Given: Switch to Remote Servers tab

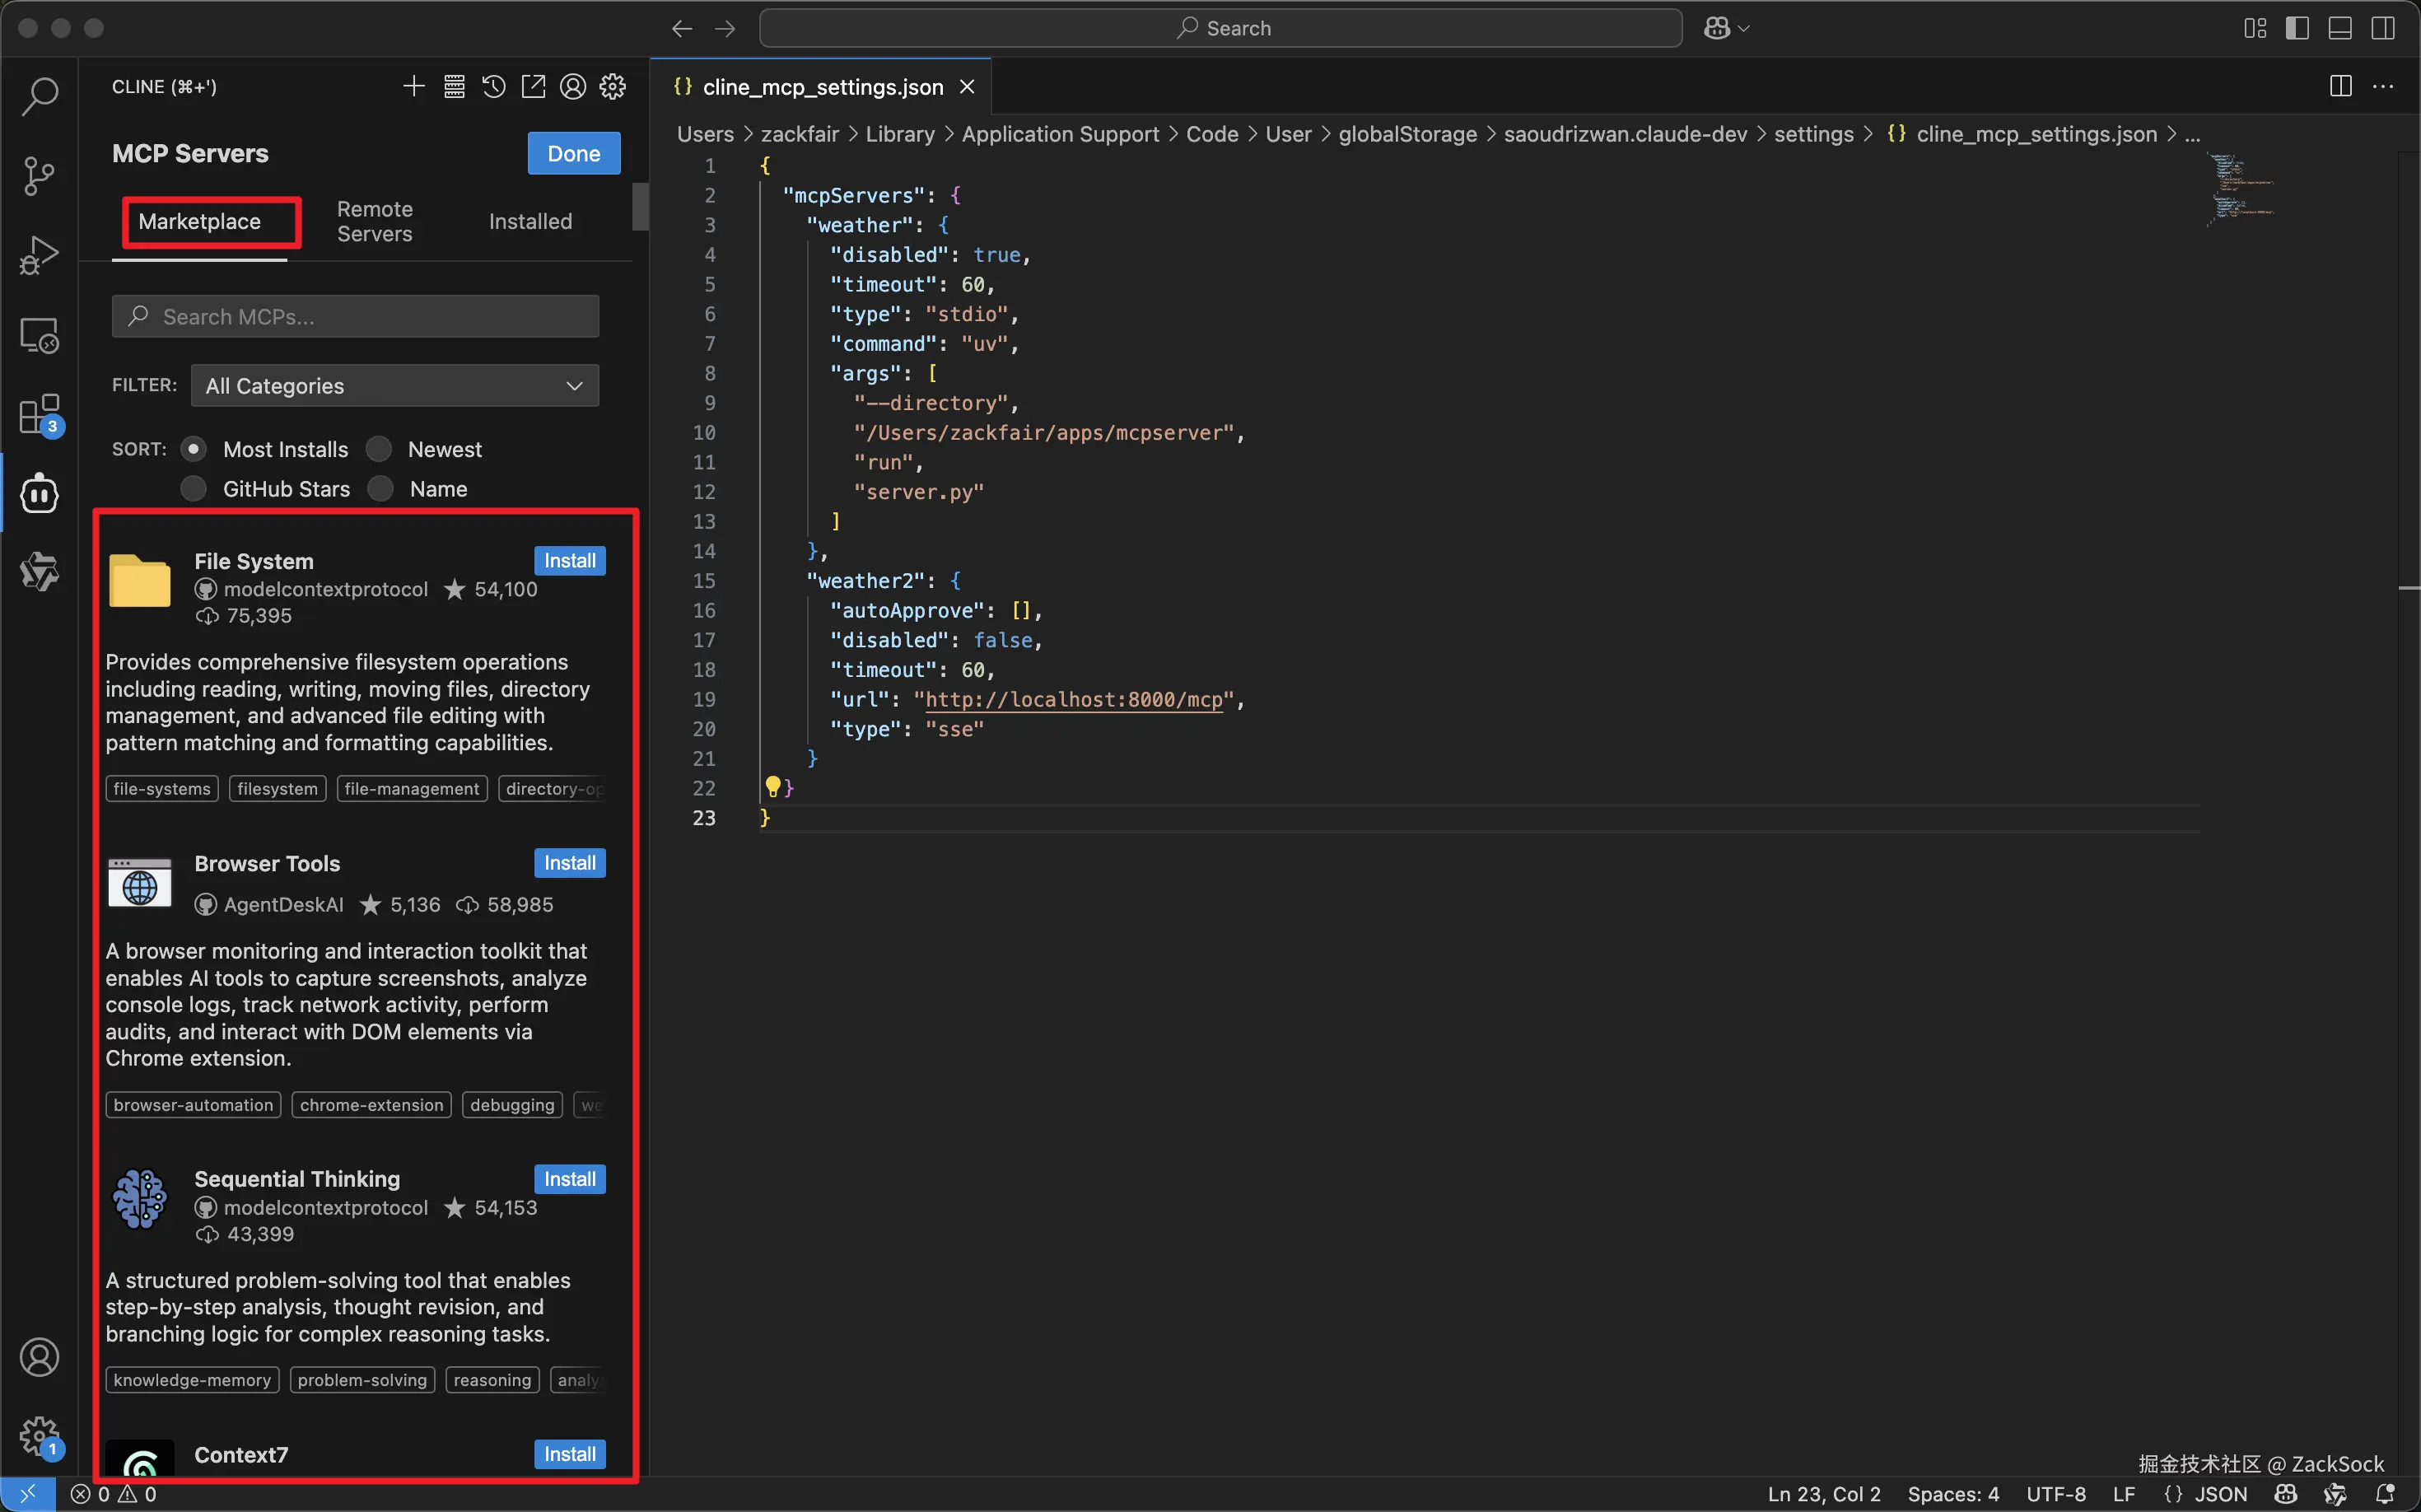Looking at the screenshot, I should pyautogui.click(x=374, y=221).
